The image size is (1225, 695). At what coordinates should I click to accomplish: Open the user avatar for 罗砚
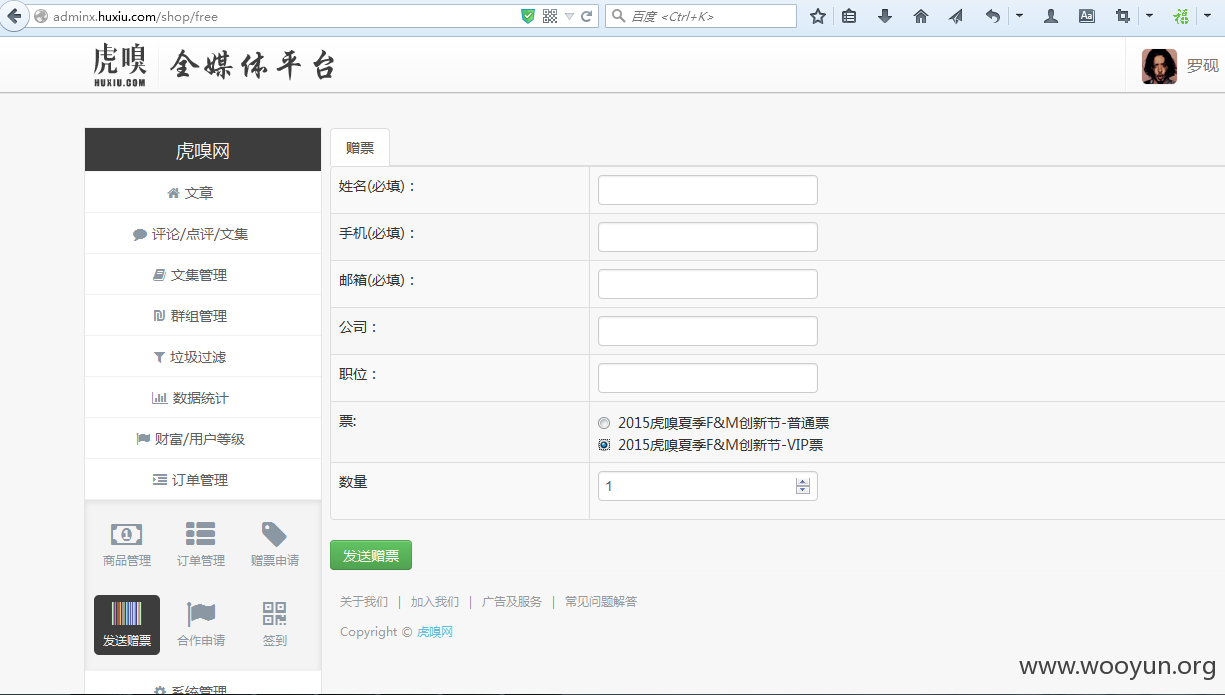[x=1160, y=66]
